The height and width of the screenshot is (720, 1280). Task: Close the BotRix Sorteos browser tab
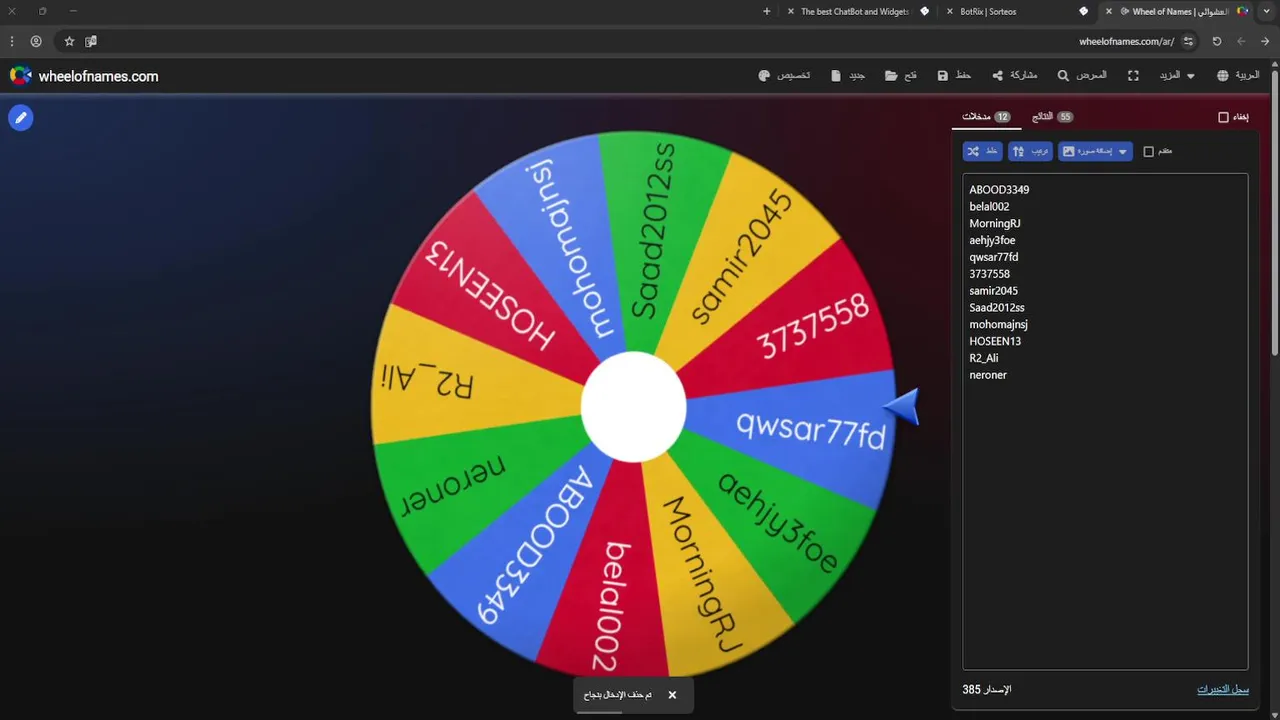[949, 11]
